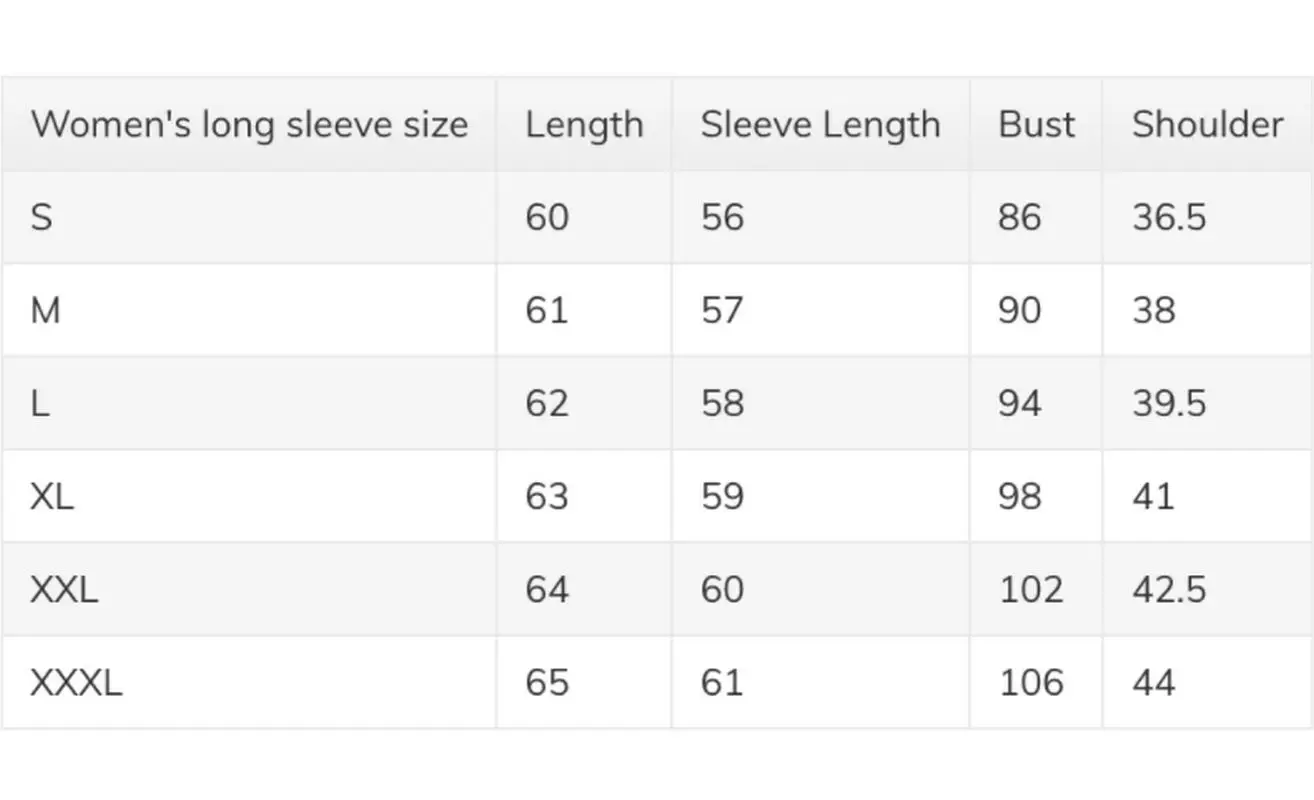Select the bust value 102 for XXL
This screenshot has height=800, width=1314.
tap(1031, 589)
